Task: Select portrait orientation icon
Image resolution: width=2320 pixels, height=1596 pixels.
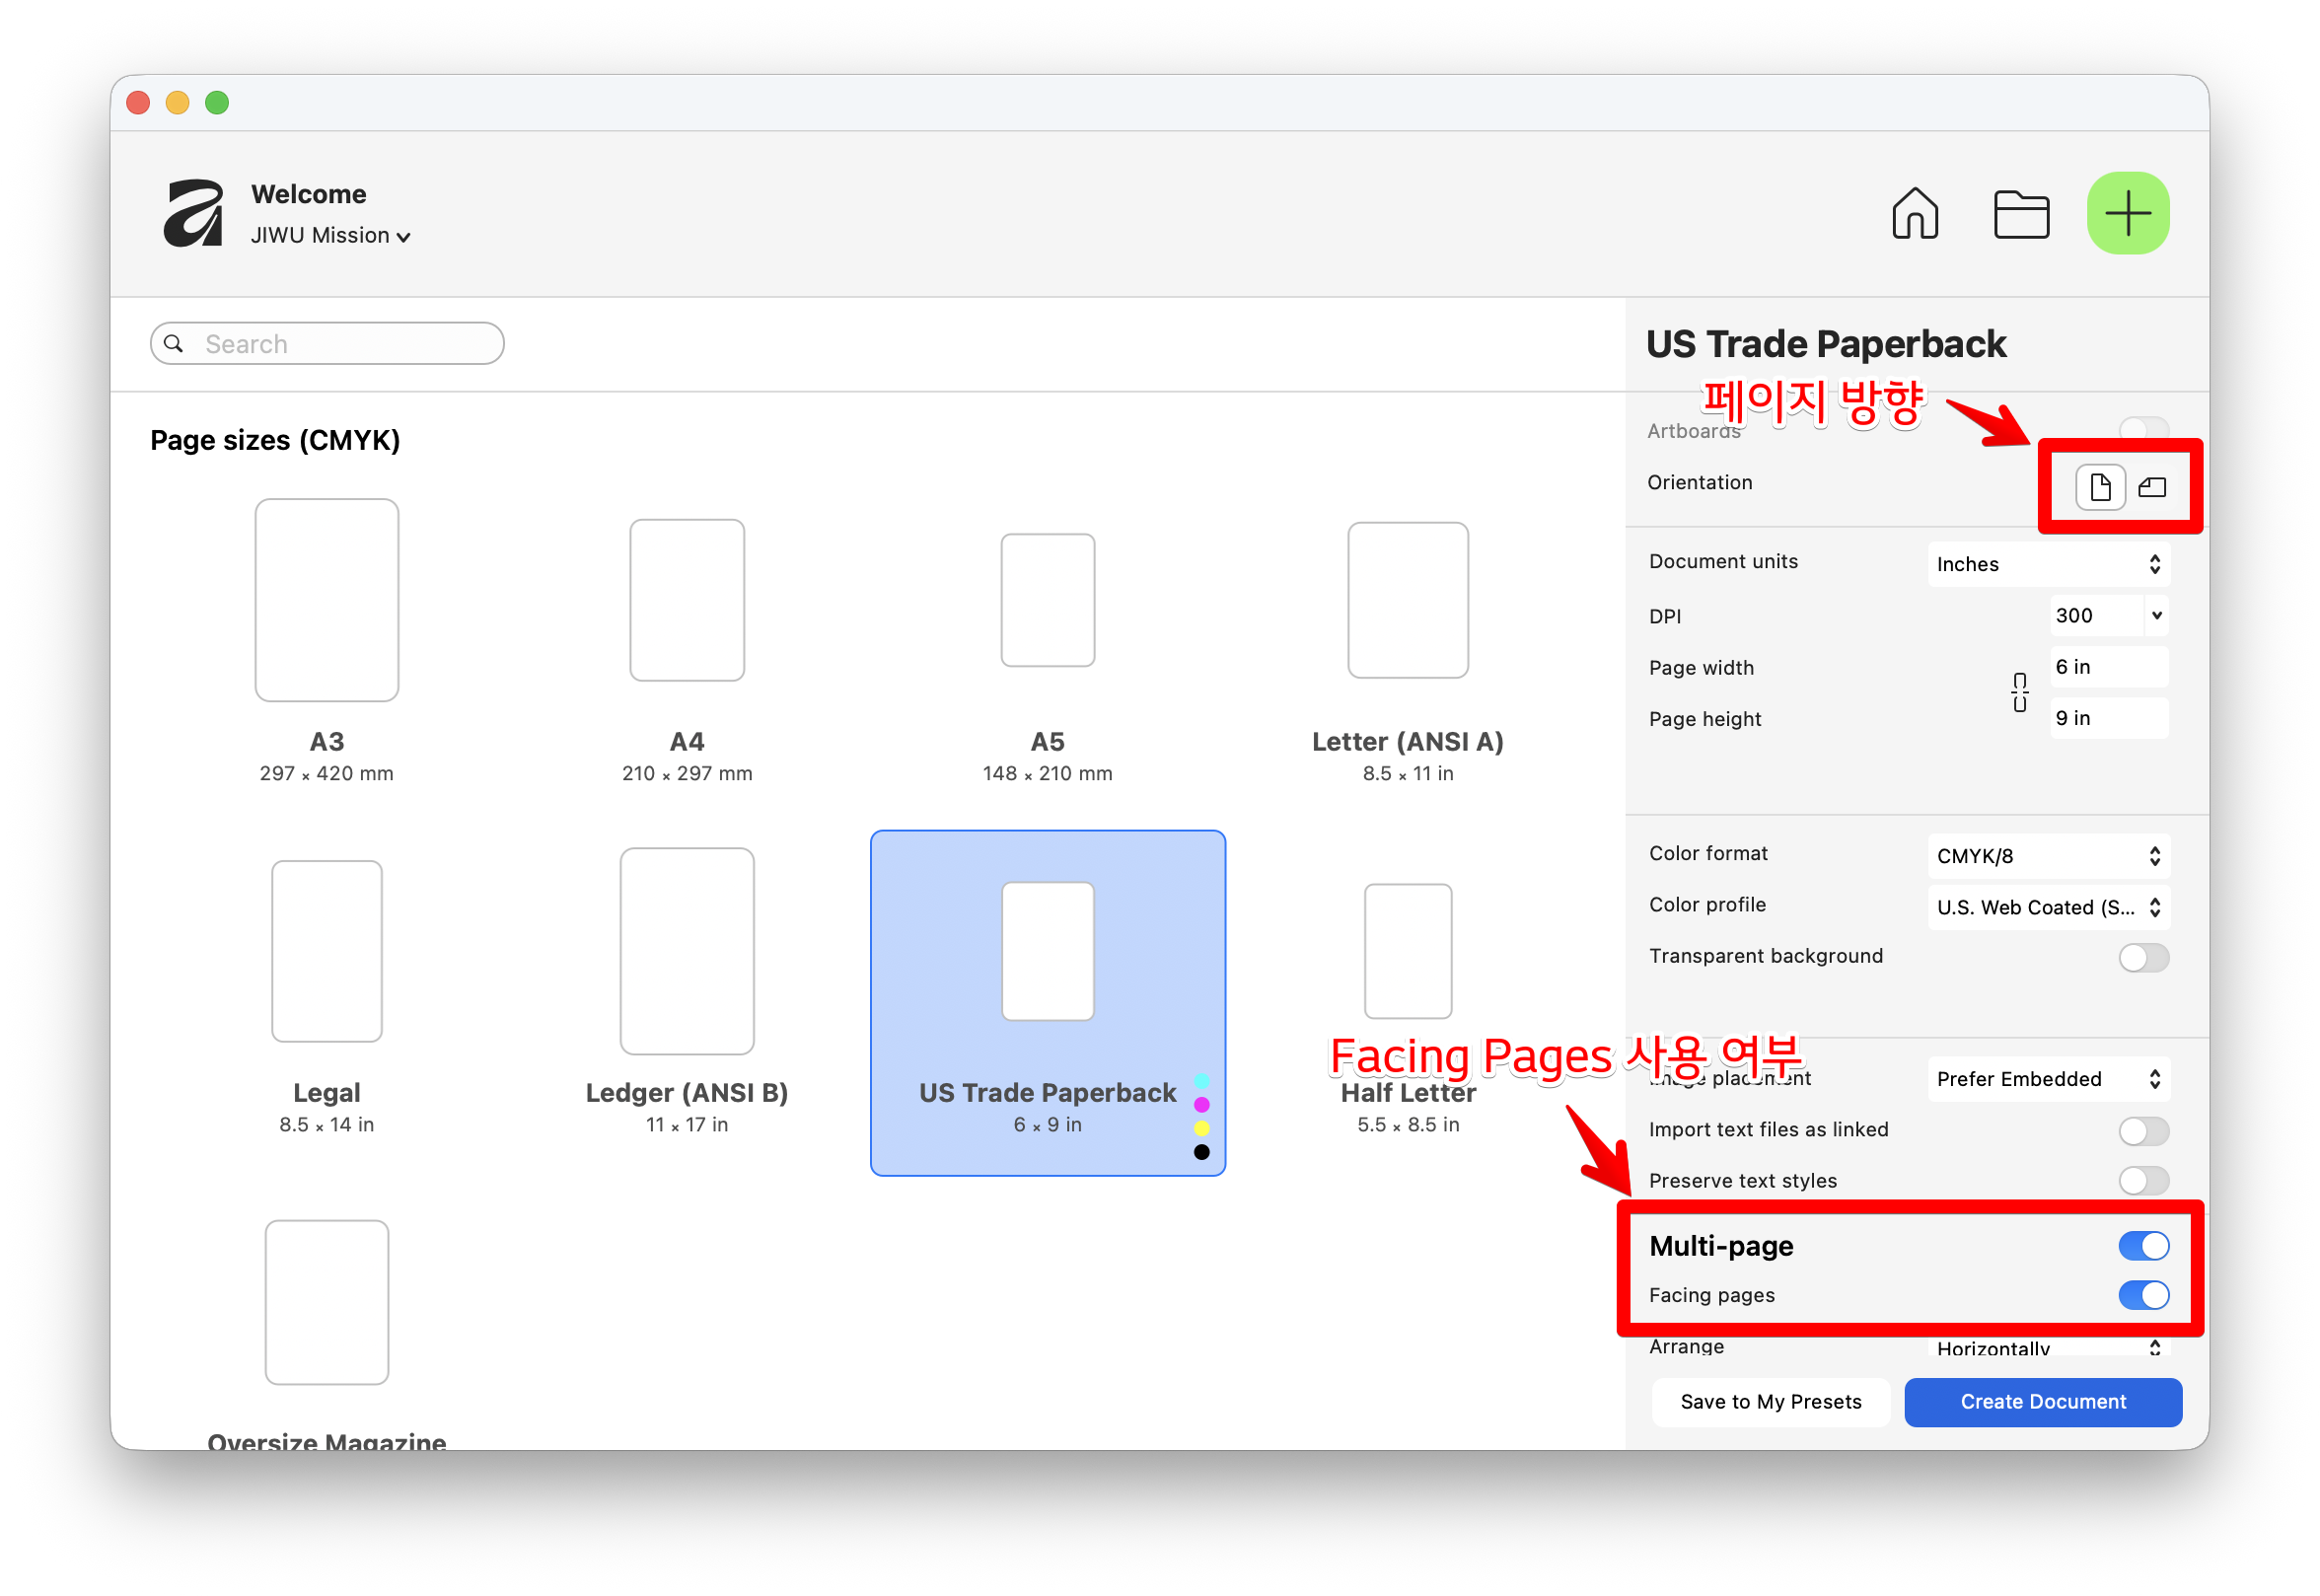Action: (2099, 487)
